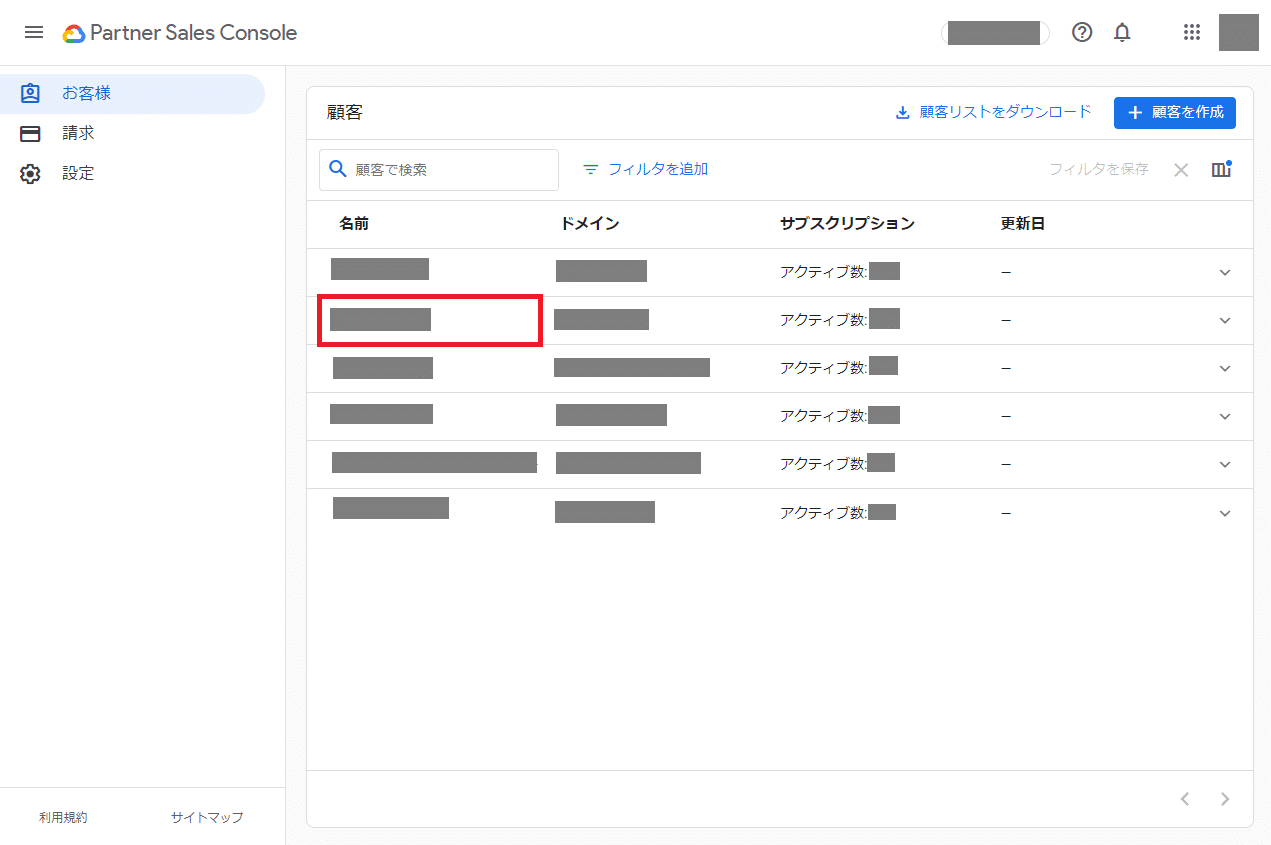Expand the third customer row chevron

pyautogui.click(x=1225, y=369)
